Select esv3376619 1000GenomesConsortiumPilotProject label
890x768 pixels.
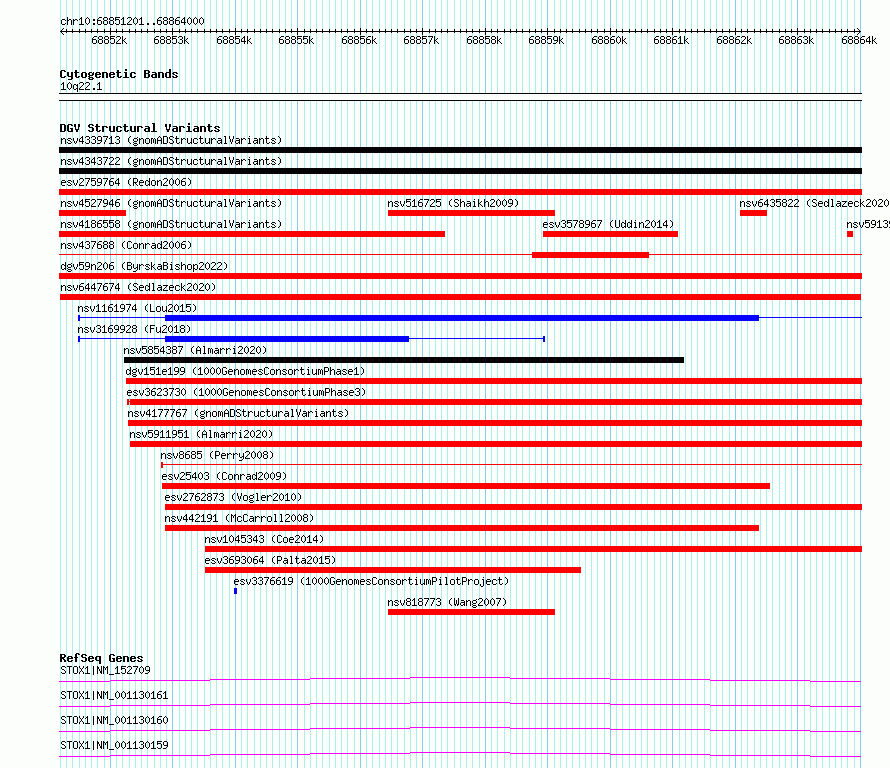click(x=371, y=581)
